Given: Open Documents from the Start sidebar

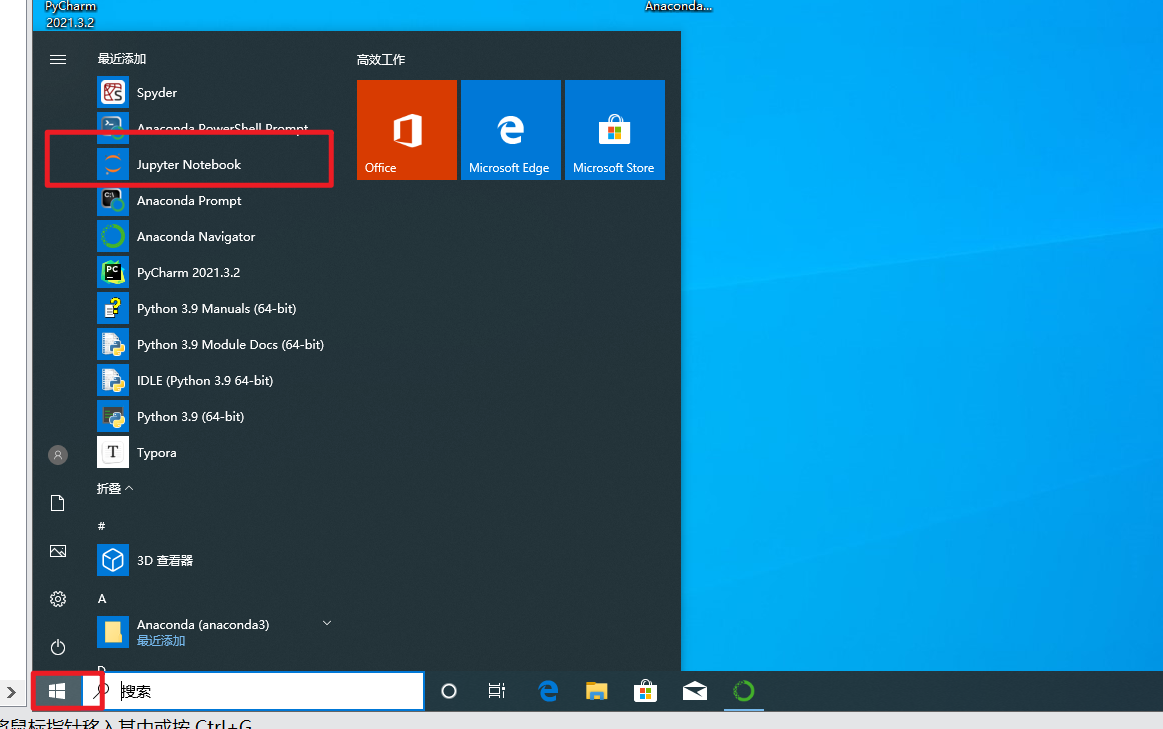Looking at the screenshot, I should (58, 504).
